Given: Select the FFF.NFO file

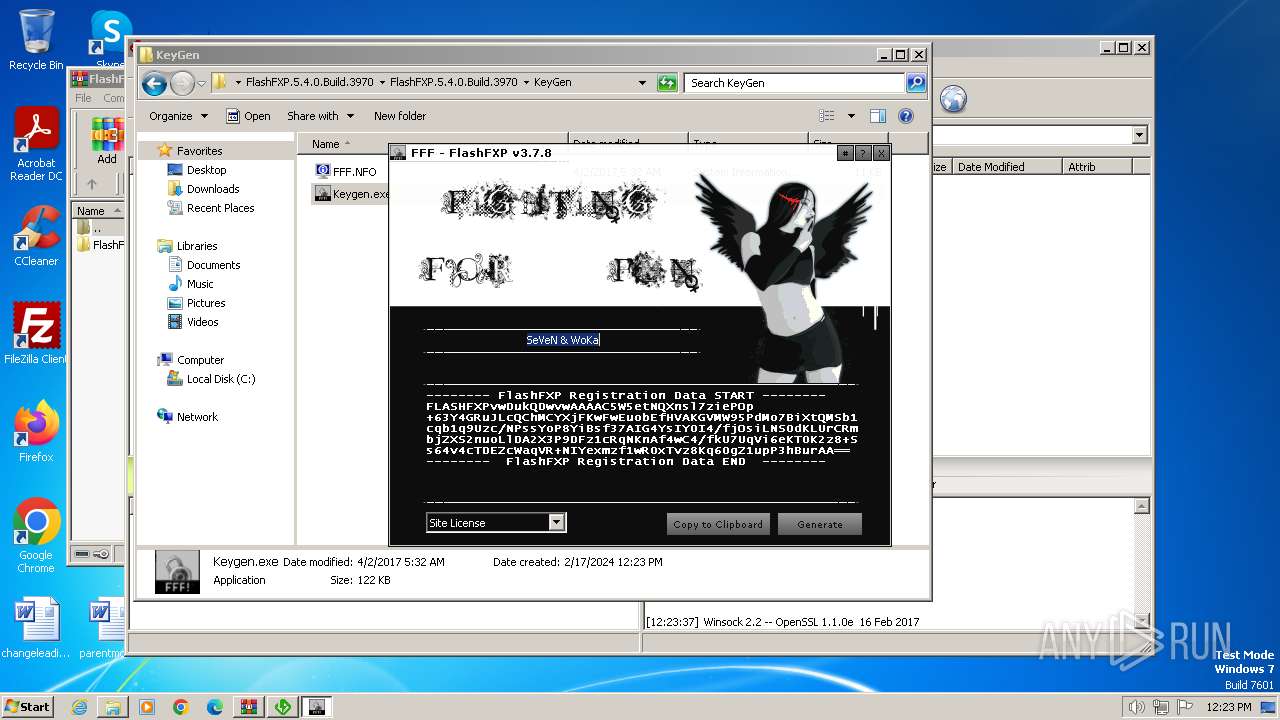Looking at the screenshot, I should [x=354, y=172].
